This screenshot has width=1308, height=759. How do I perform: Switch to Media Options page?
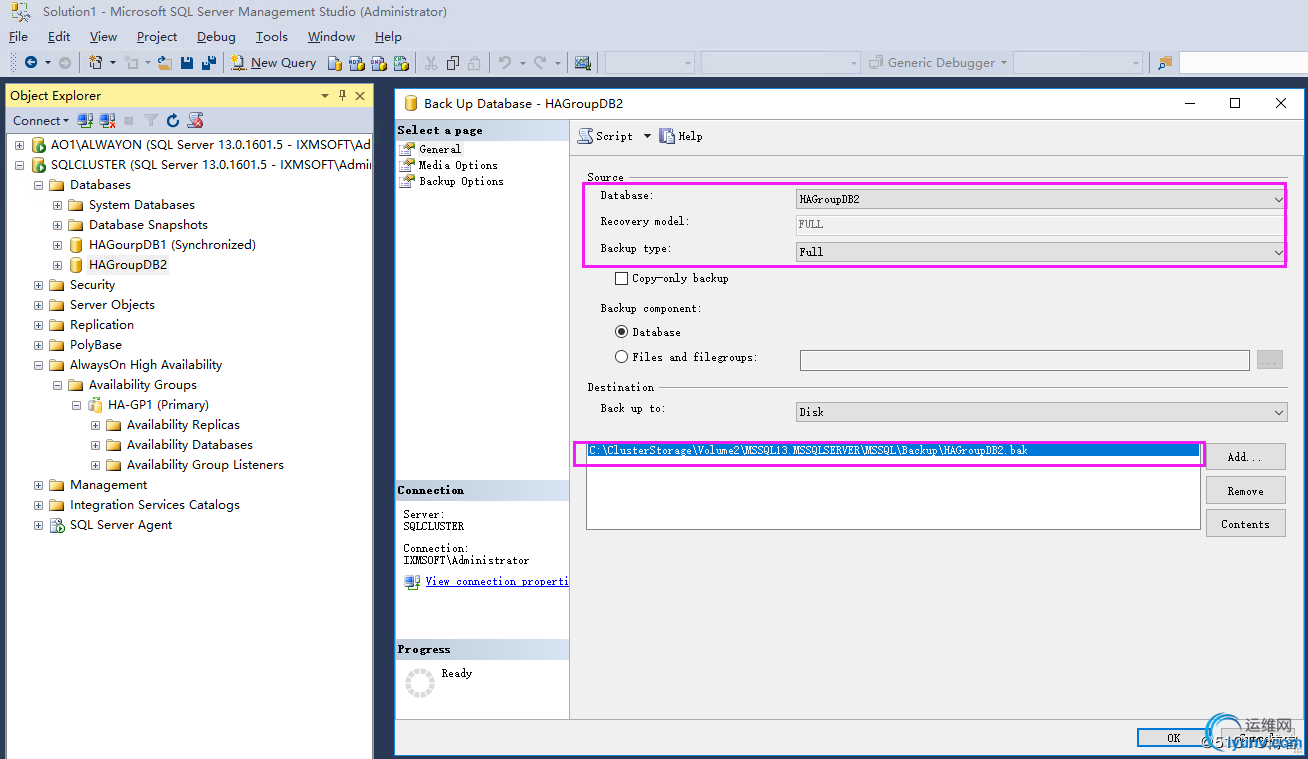tap(457, 165)
